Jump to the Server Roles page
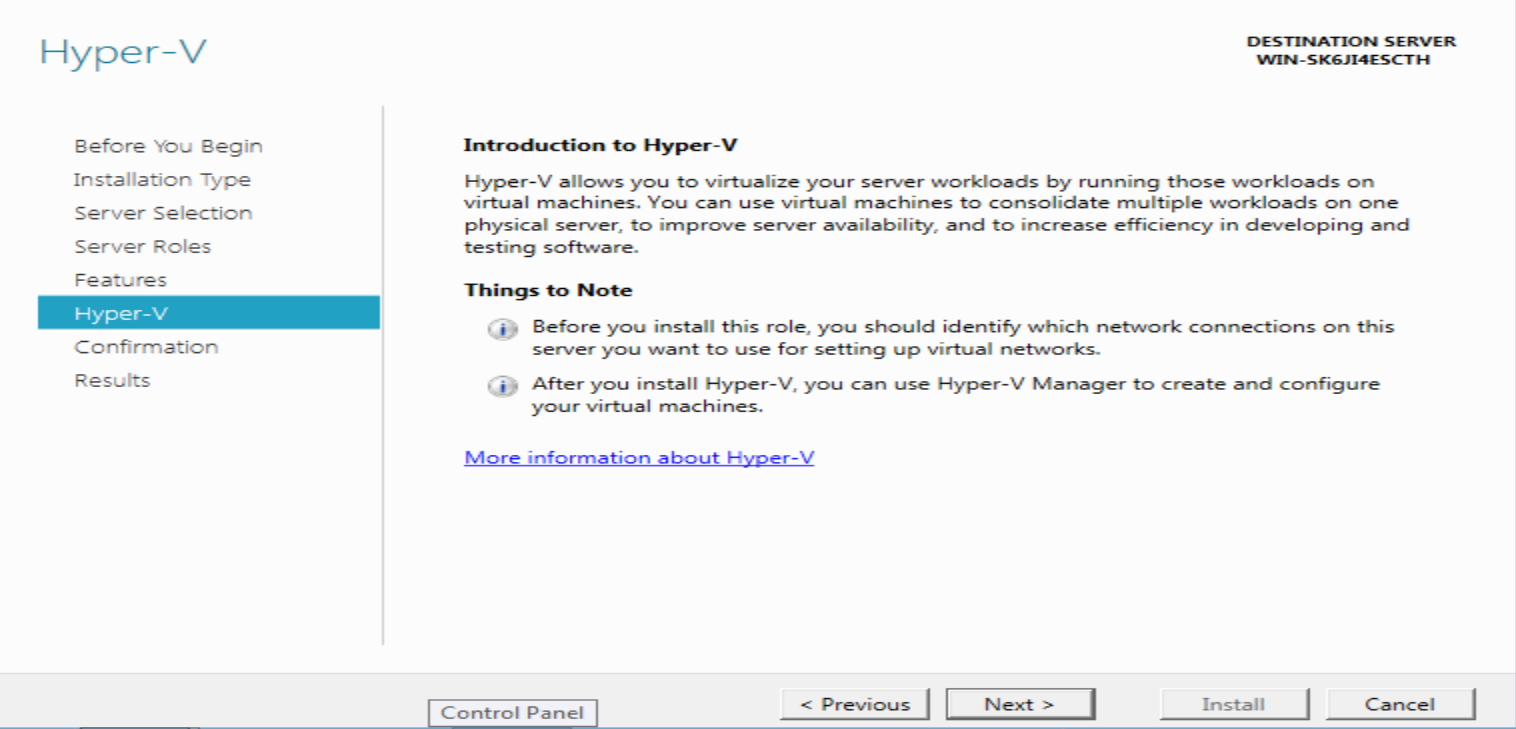 (143, 246)
